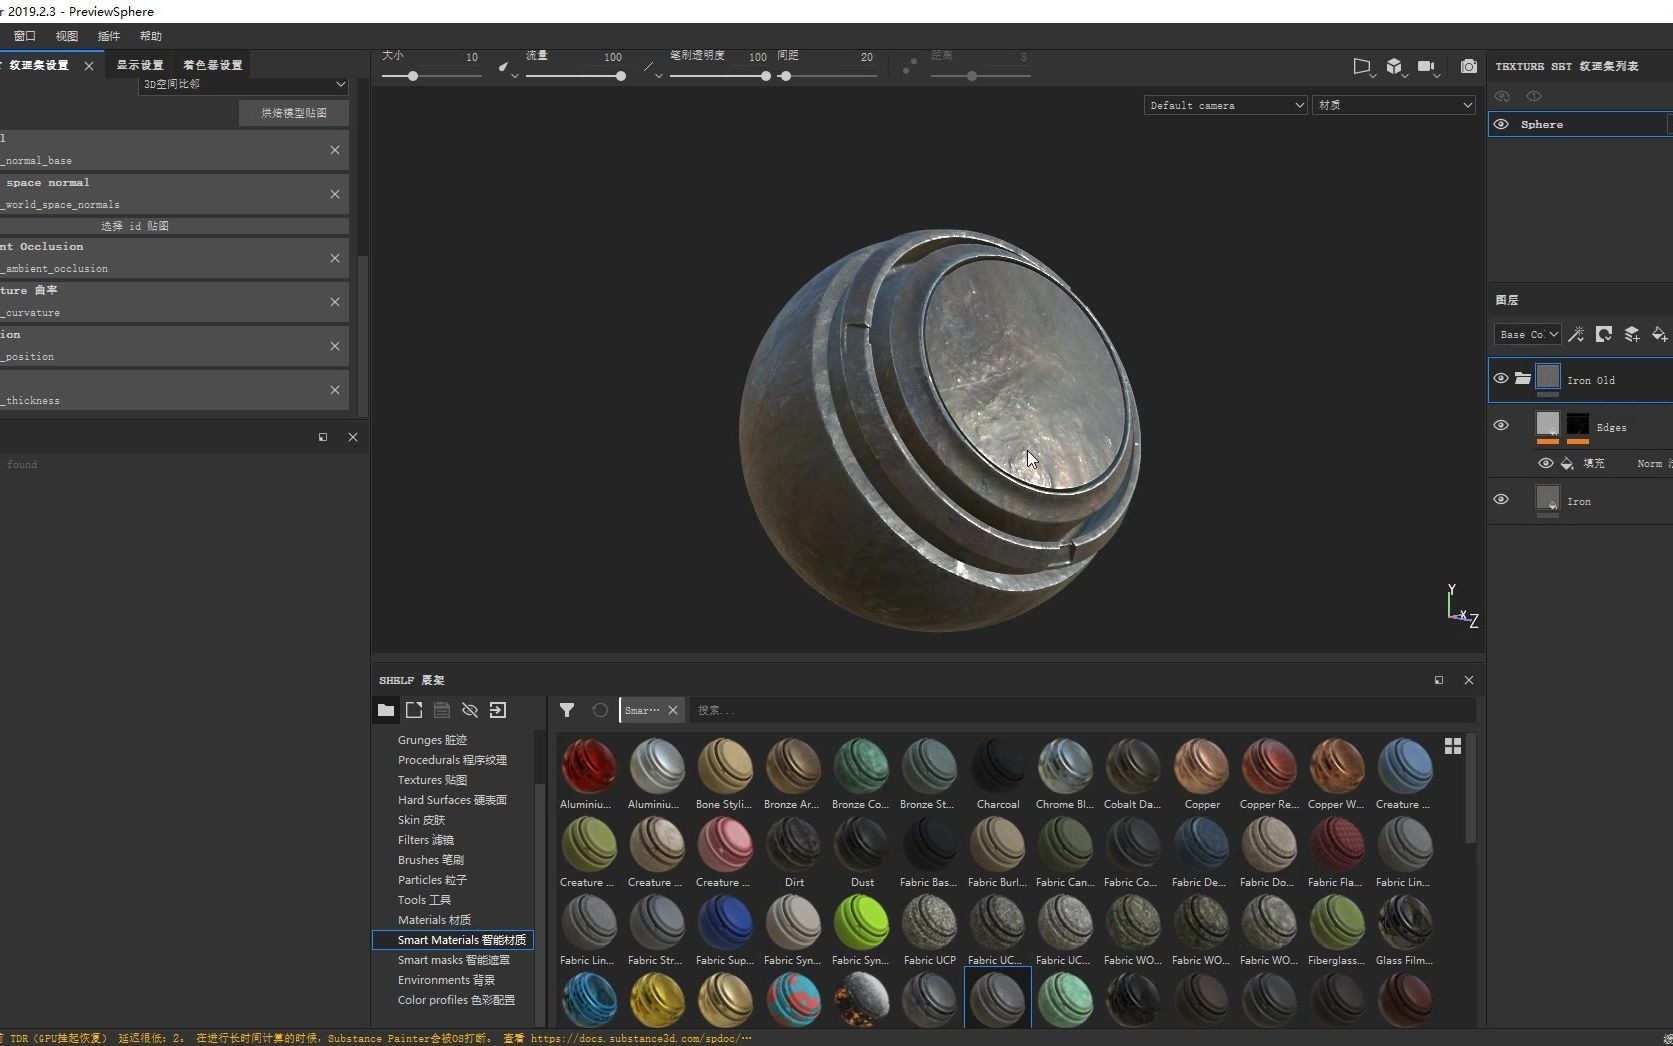Viewport: 1673px width, 1046px height.
Task: Click the magic wand effects icon
Action: 1576,334
